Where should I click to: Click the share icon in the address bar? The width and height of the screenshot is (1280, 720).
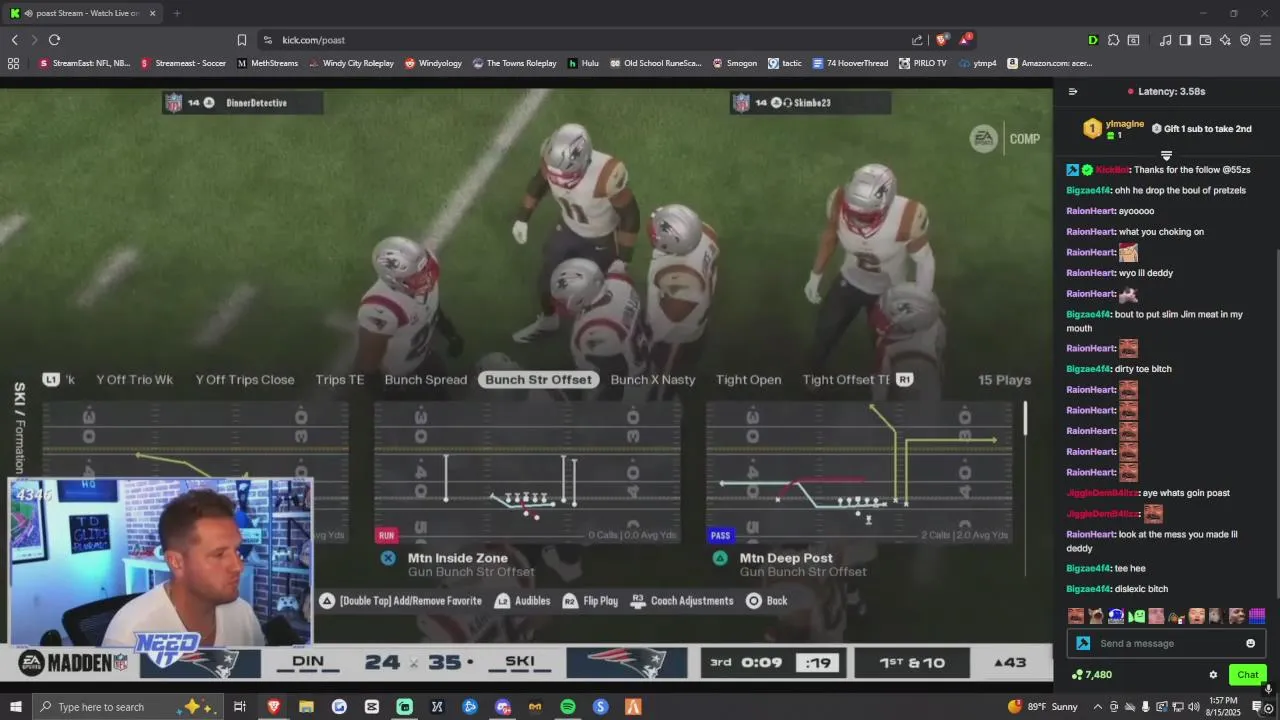917,40
